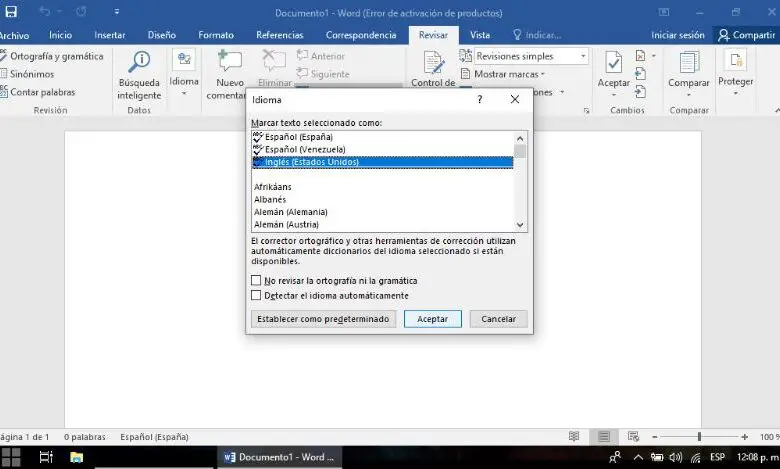This screenshot has height=469, width=780.
Task: Click previous change icon in Cambios
Action: 641,74
